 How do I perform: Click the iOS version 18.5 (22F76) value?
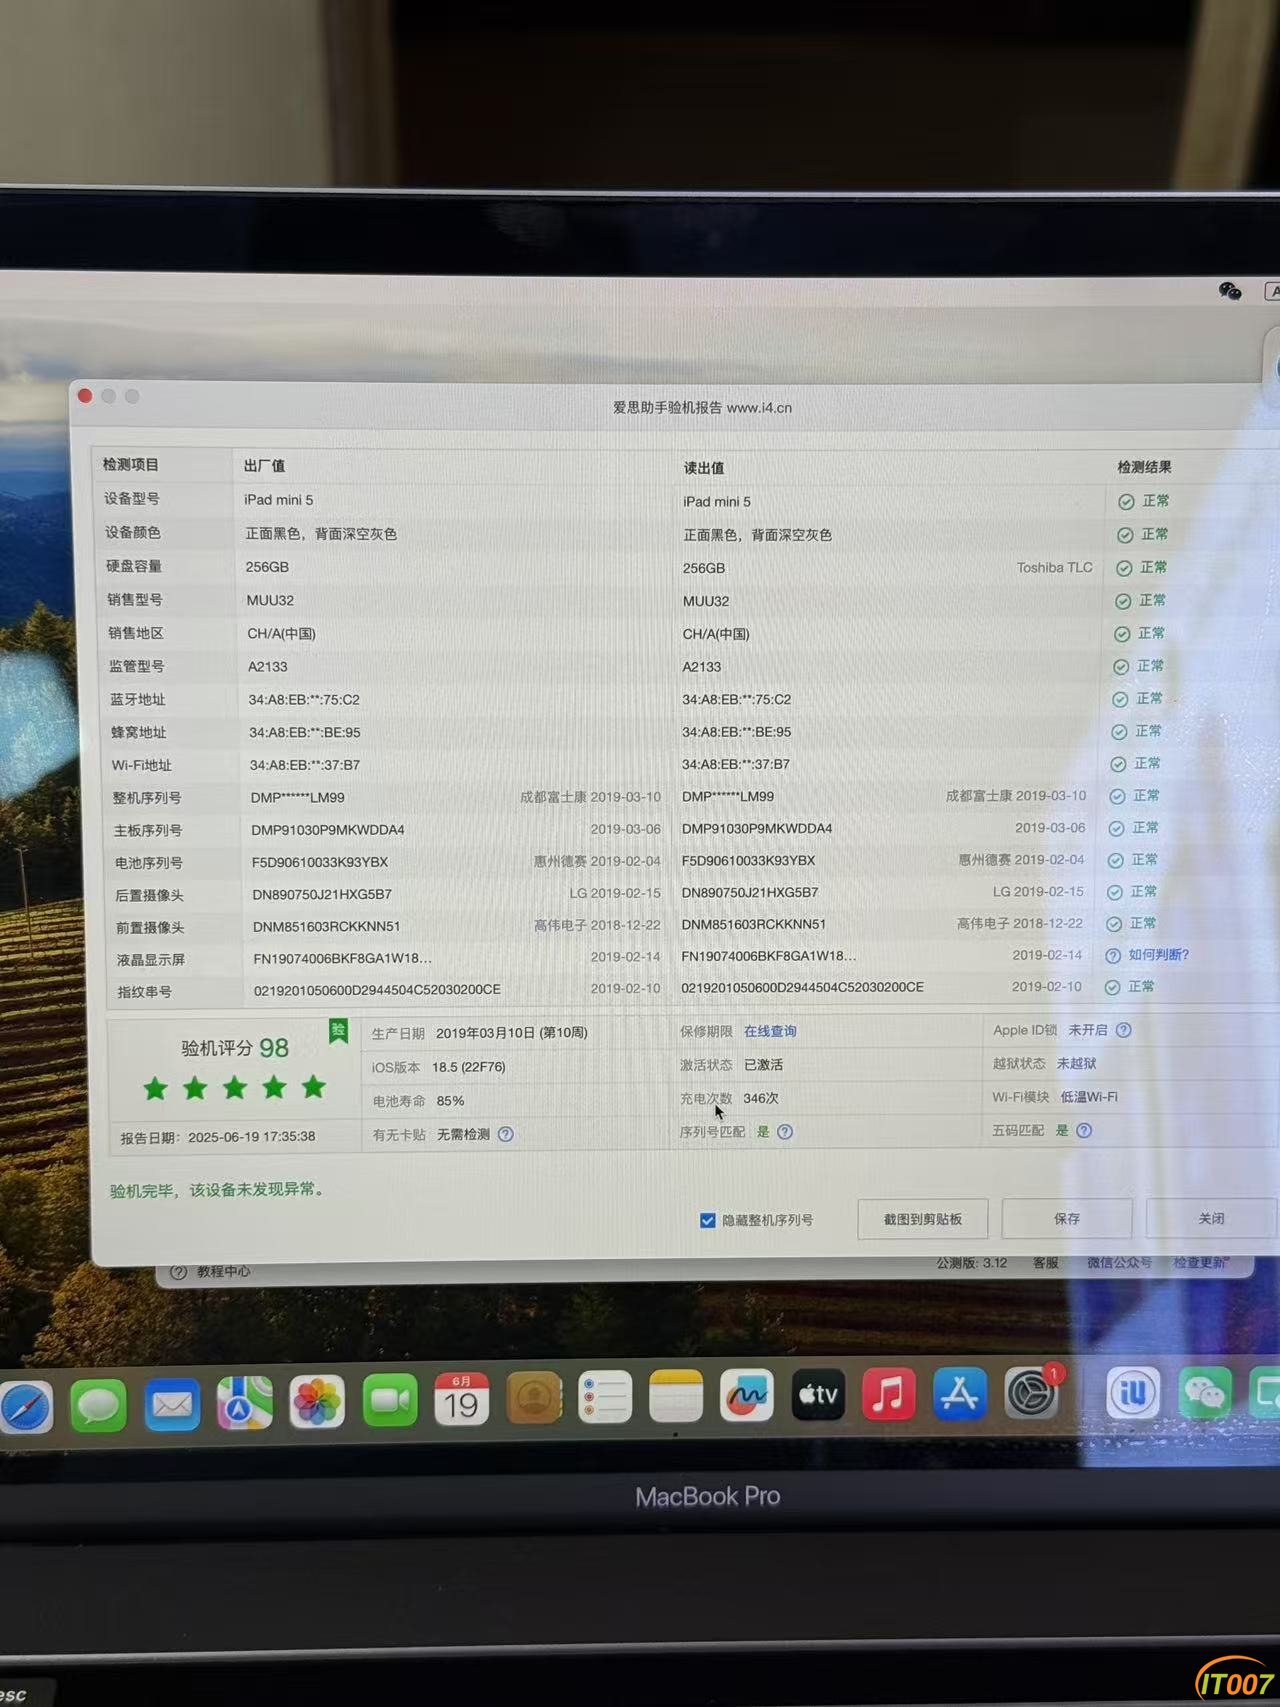(469, 1067)
